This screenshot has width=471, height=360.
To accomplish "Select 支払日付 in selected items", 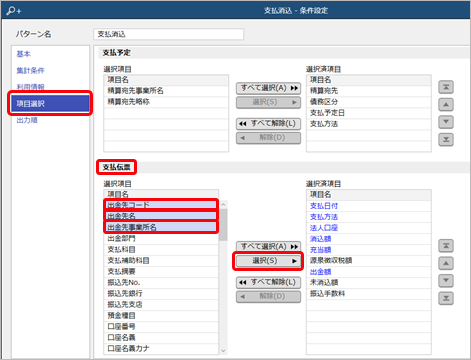I will click(x=369, y=206).
